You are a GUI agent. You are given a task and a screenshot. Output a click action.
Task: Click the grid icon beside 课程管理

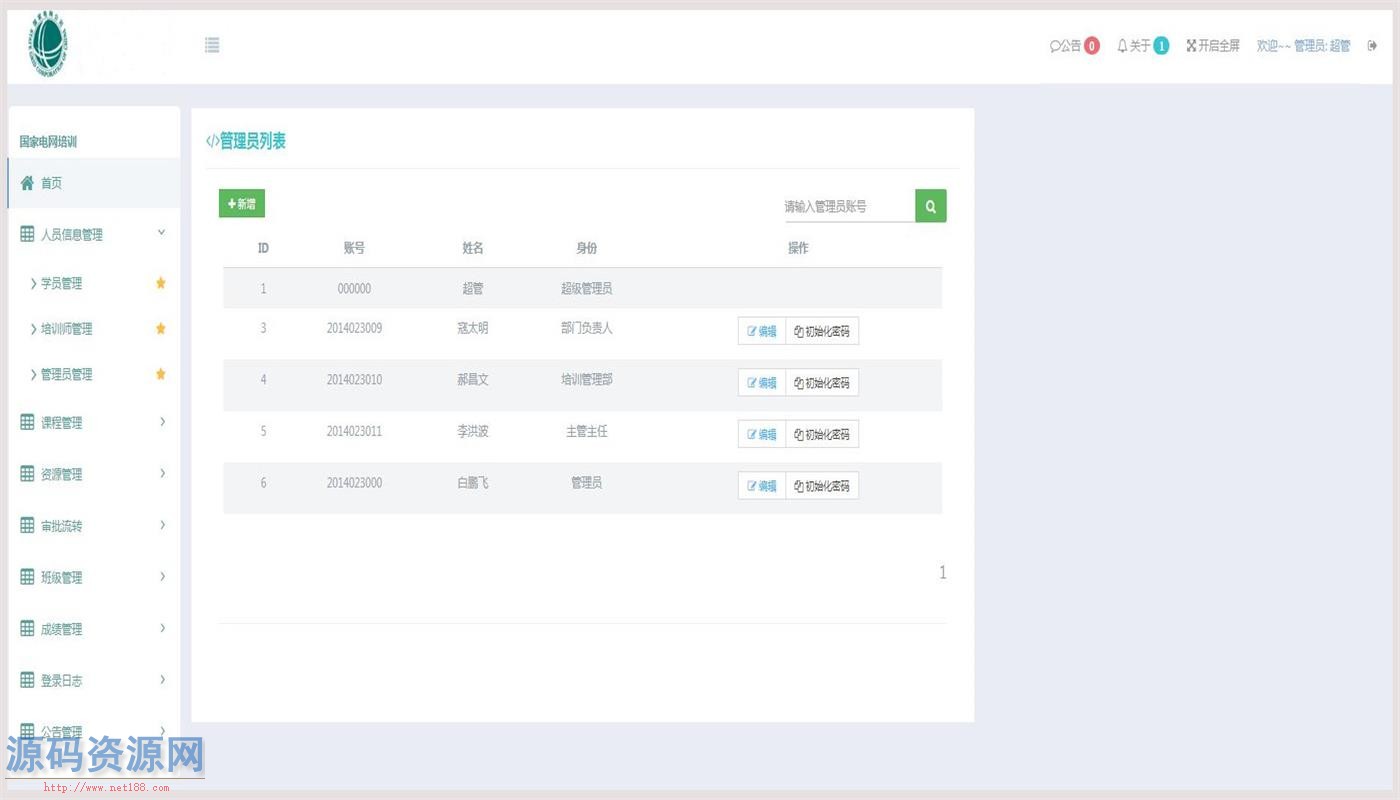27,422
